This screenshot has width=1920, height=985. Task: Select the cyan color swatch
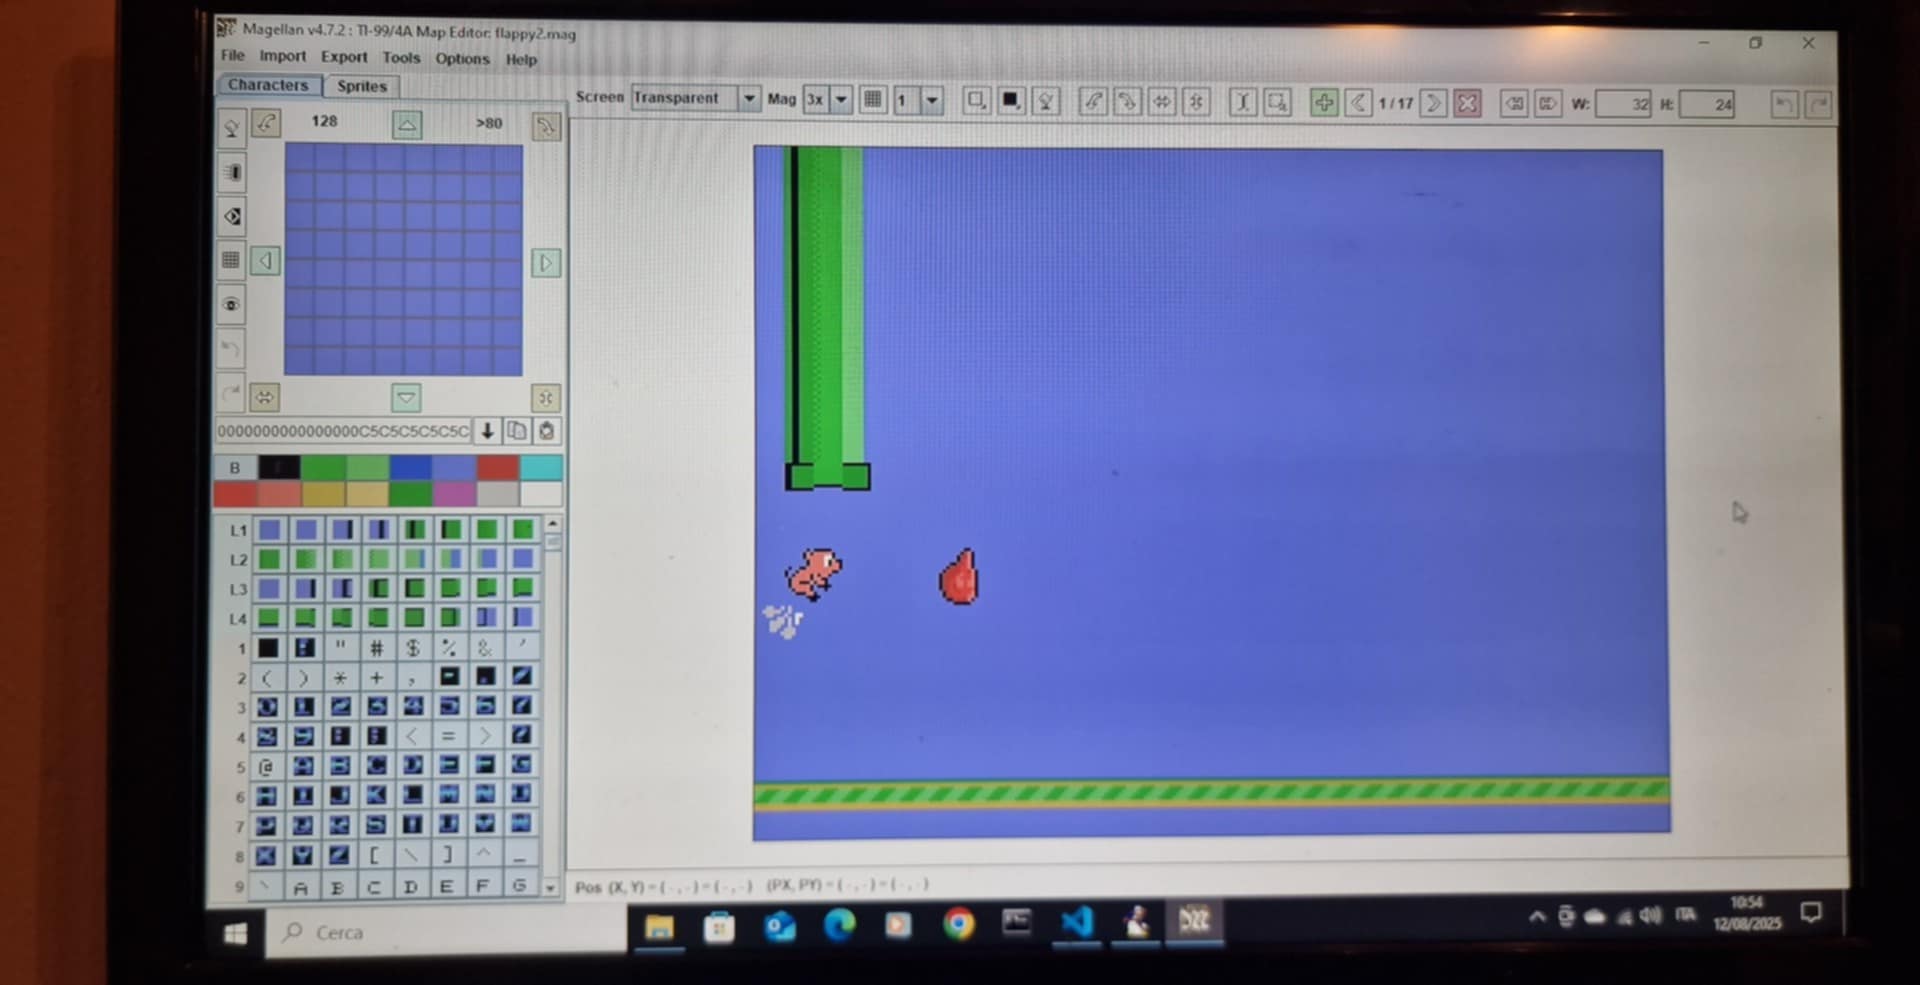[x=541, y=468]
